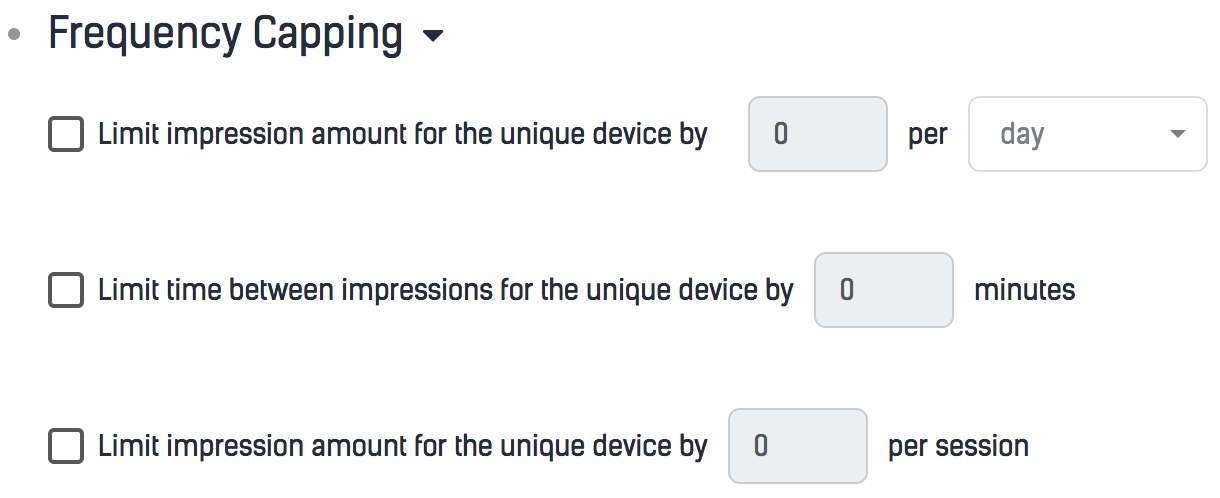The width and height of the screenshot is (1220, 498).
Task: Click the "per" text before the day dropdown
Action: click(x=927, y=135)
